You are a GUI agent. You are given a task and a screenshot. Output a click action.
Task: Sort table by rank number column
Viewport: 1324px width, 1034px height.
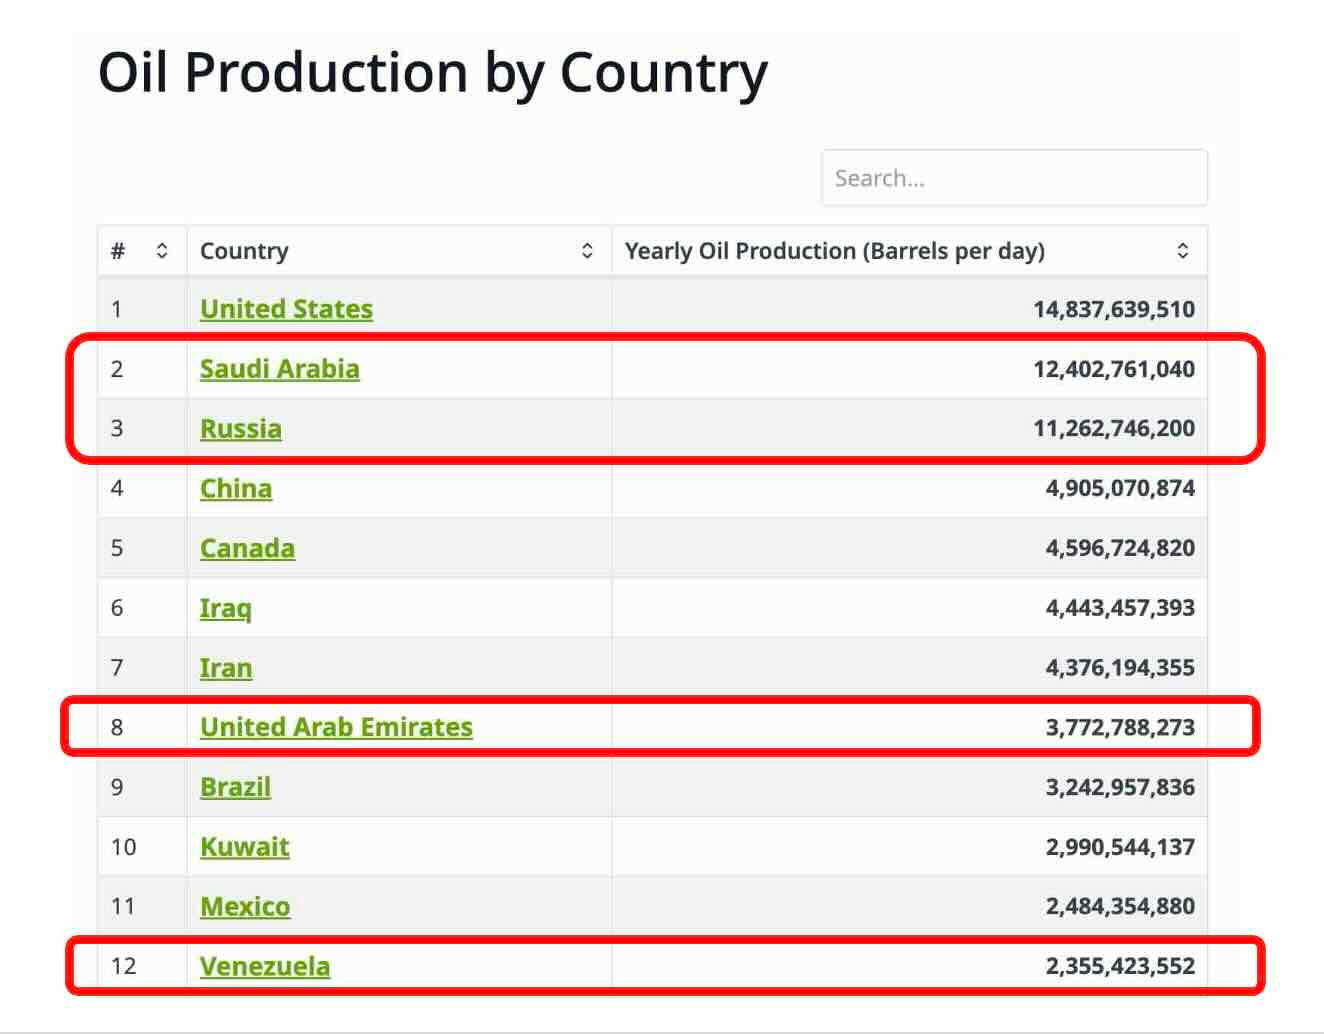pyautogui.click(x=162, y=251)
